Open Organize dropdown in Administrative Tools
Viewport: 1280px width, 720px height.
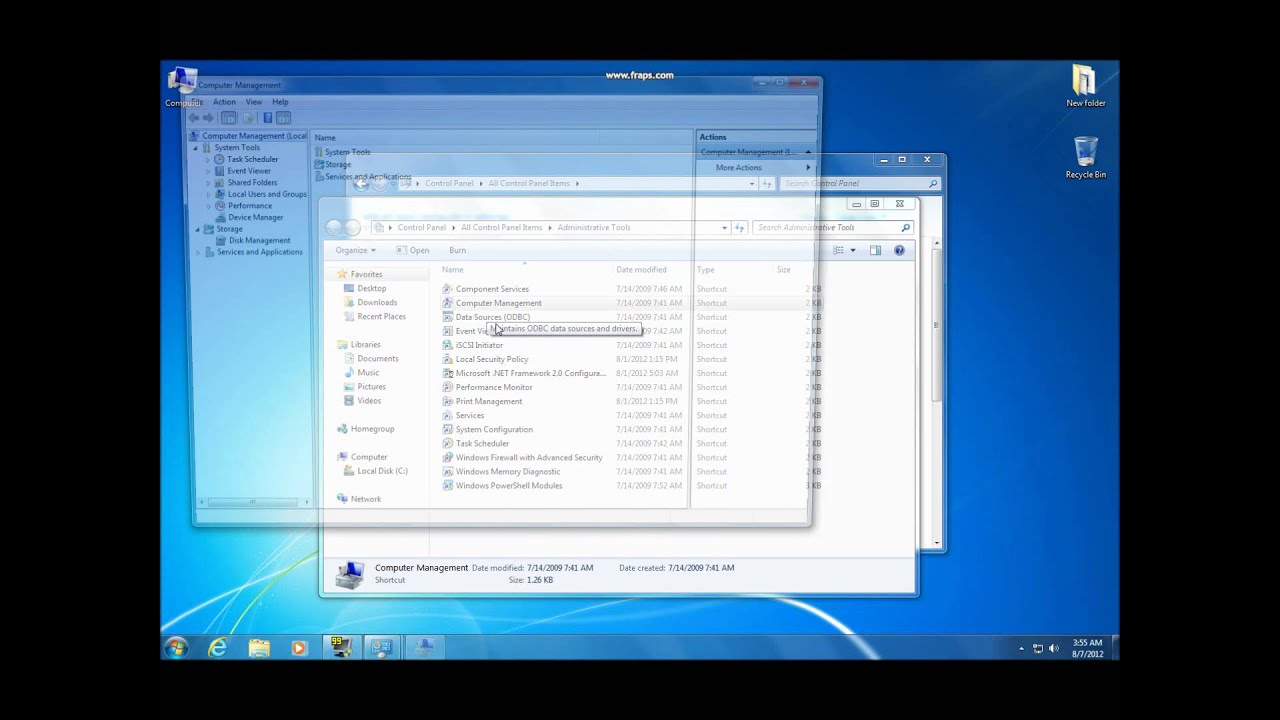(x=355, y=250)
